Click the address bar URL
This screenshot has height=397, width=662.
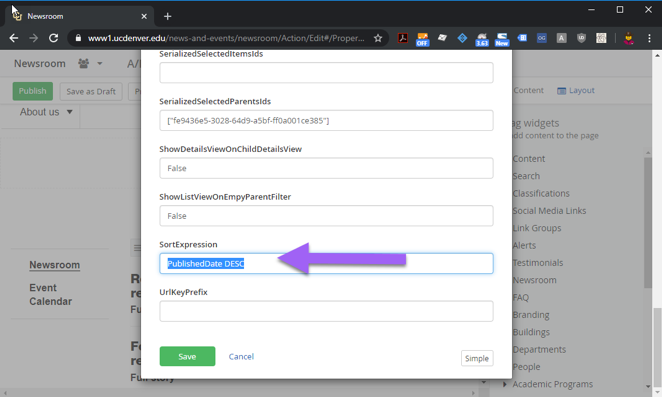pyautogui.click(x=226, y=38)
